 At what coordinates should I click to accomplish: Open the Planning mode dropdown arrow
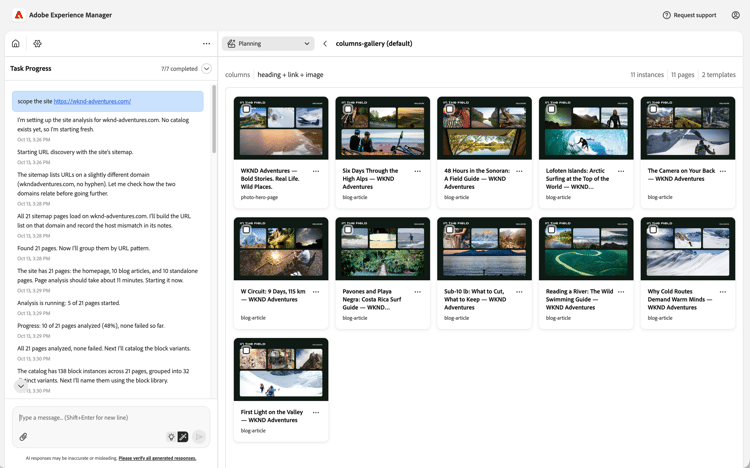tap(307, 44)
